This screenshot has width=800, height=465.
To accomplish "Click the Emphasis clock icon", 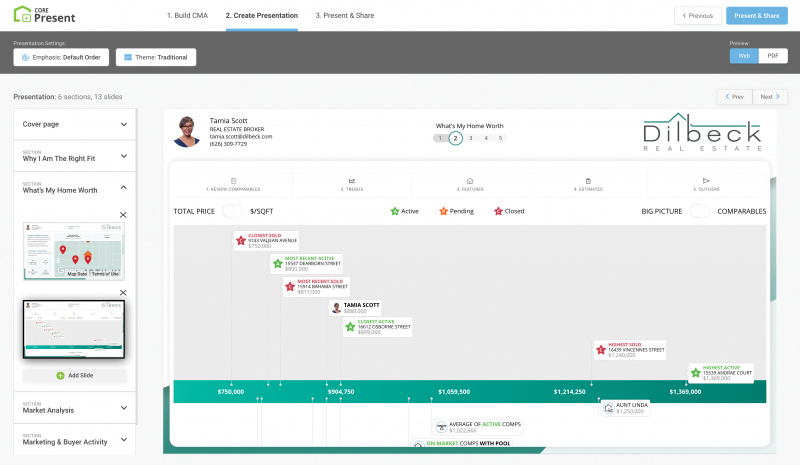I will tap(25, 57).
